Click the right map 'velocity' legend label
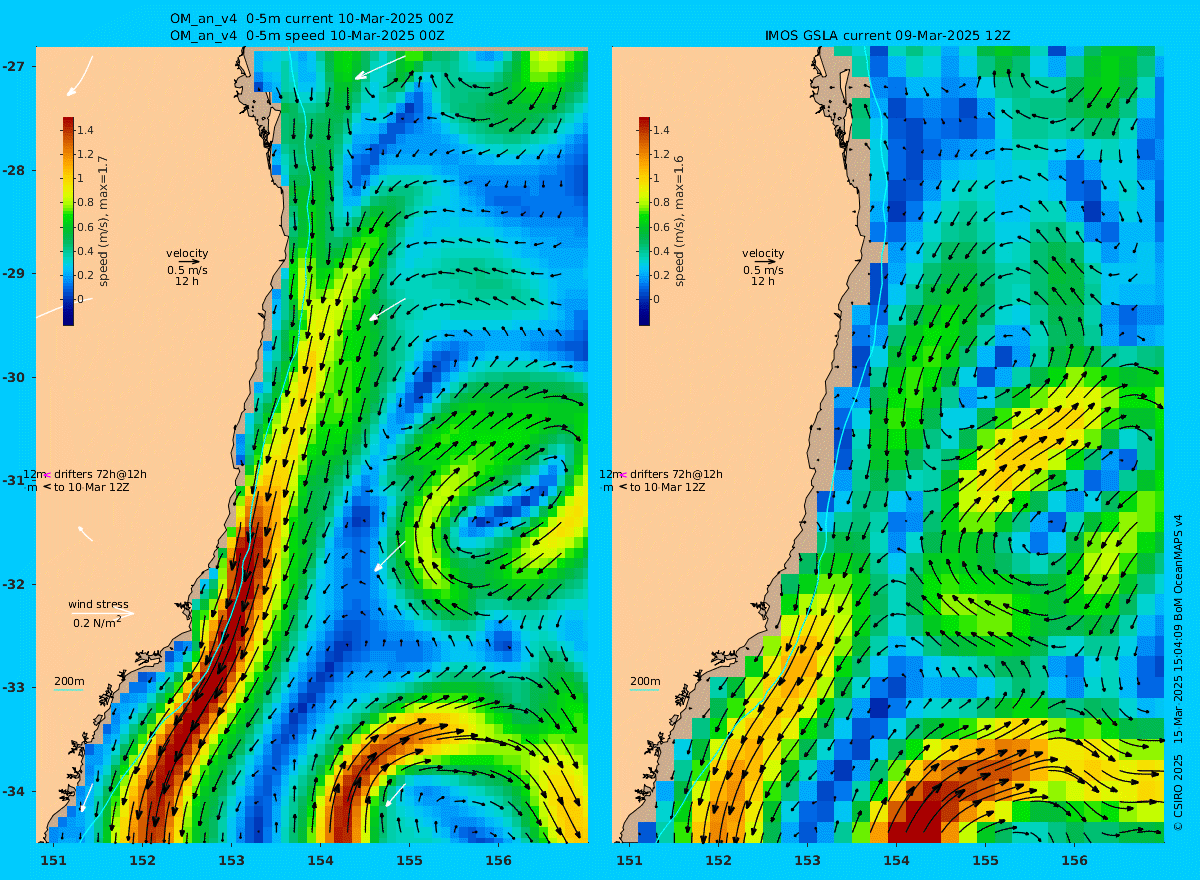The image size is (1200, 880). 763,253
